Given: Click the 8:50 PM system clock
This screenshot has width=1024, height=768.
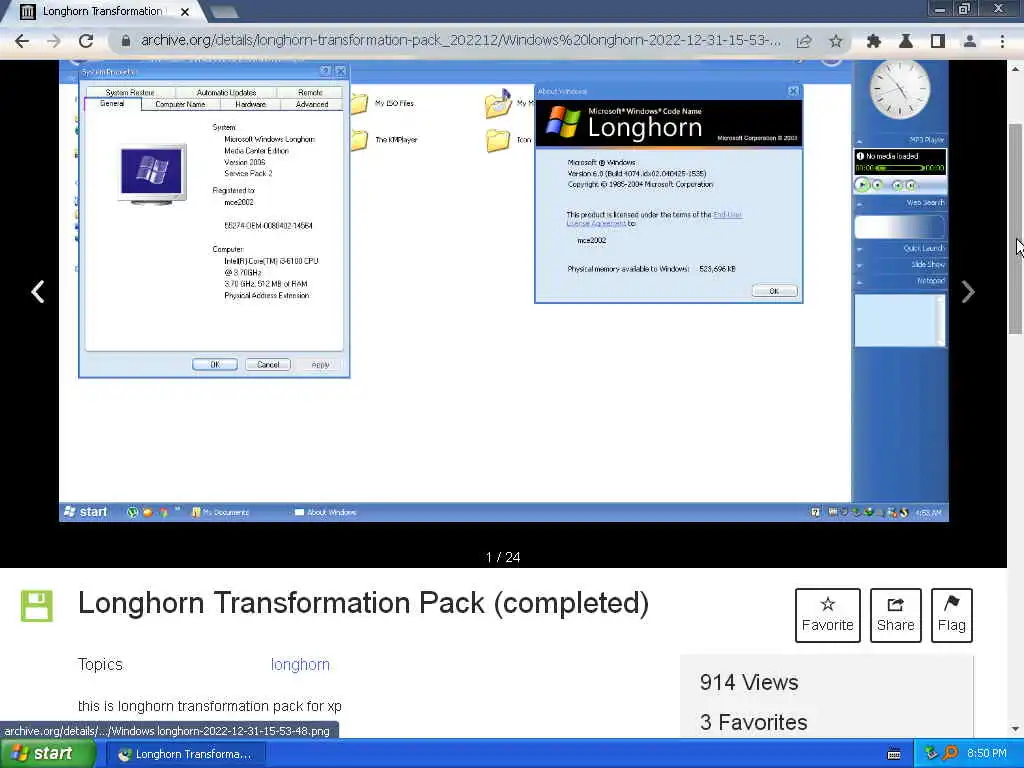Looking at the screenshot, I should (987, 754).
